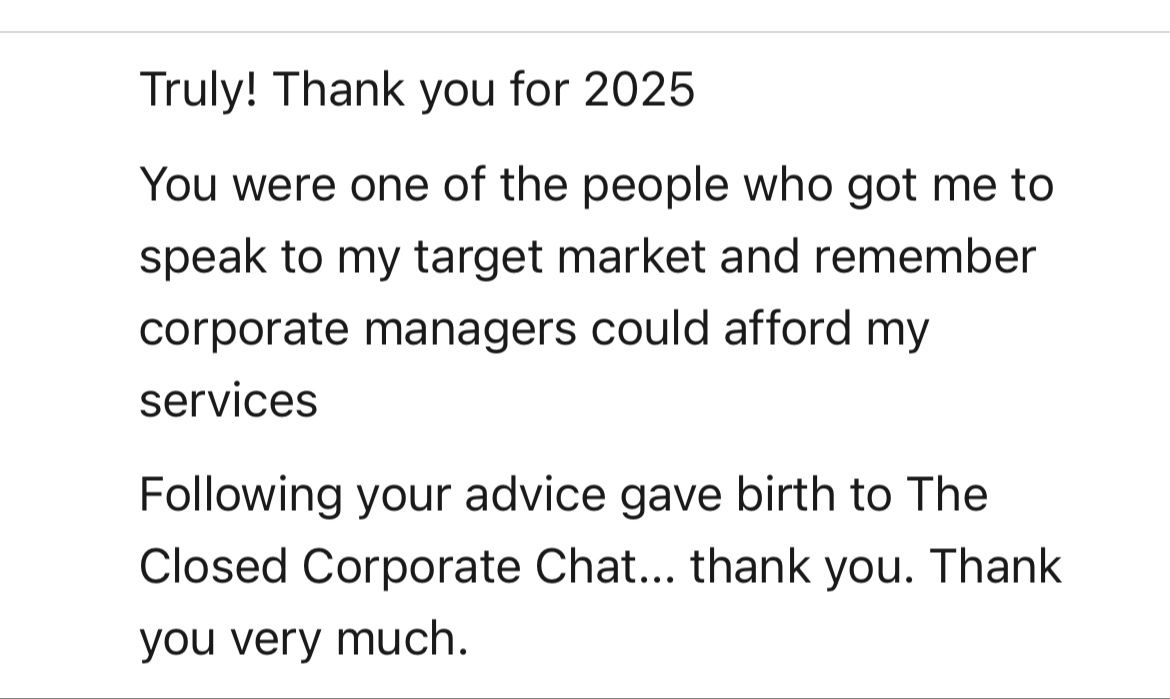Screen dimensions: 1170x699
Task: Click the year "2025" in the first line
Action: 638,91
